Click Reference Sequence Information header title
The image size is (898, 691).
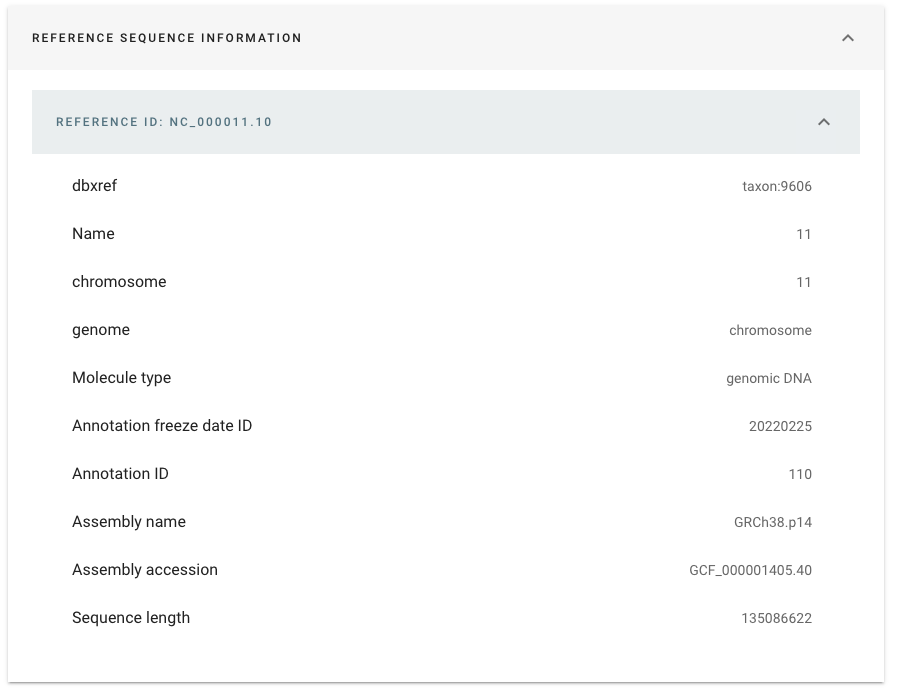pyautogui.click(x=167, y=38)
